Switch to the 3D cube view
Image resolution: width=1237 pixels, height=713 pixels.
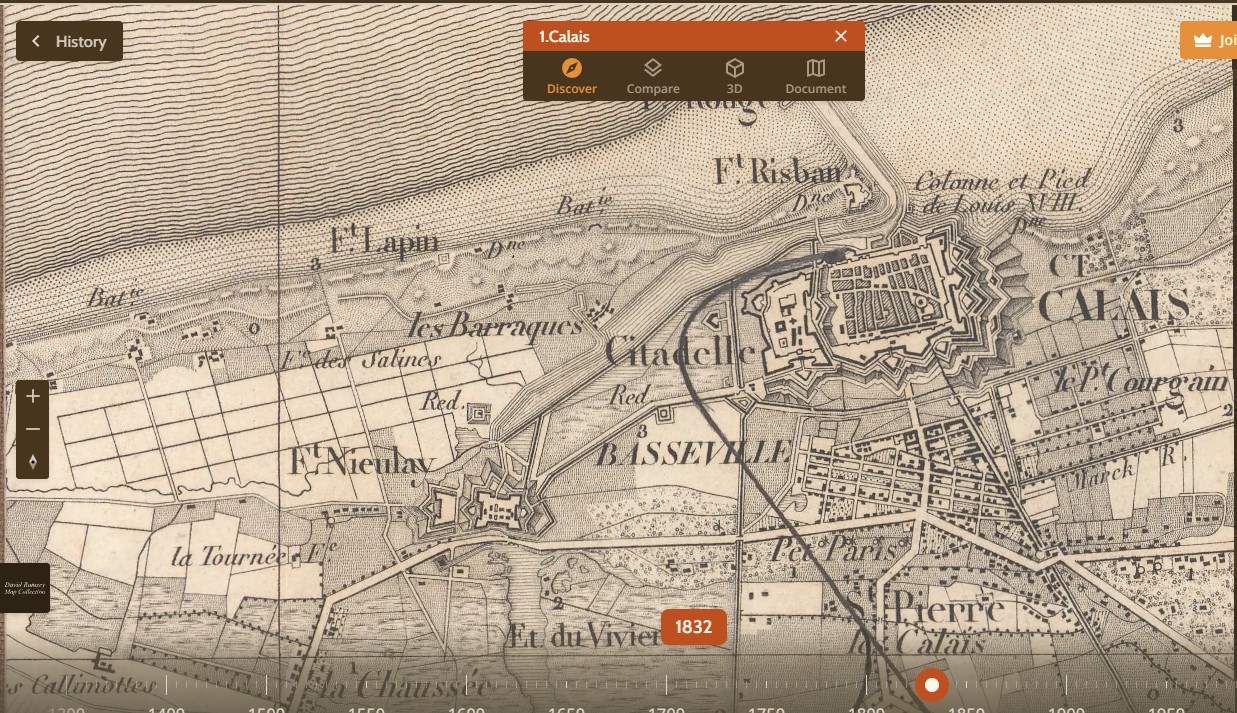[x=734, y=76]
